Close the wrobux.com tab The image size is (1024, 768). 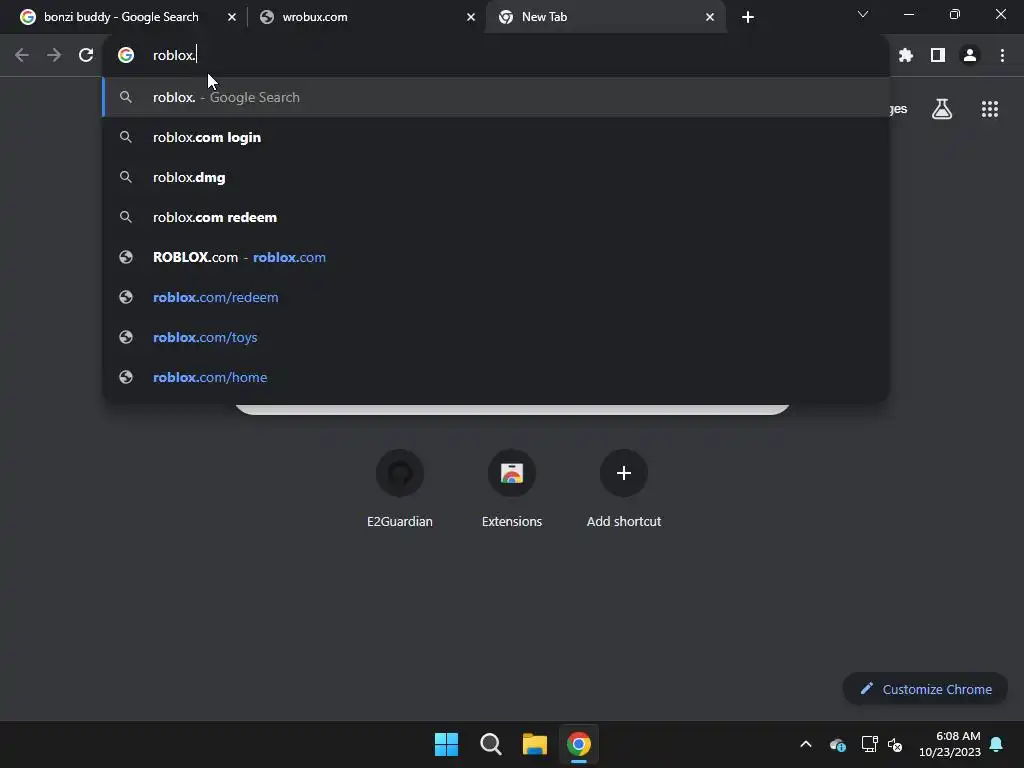[471, 17]
